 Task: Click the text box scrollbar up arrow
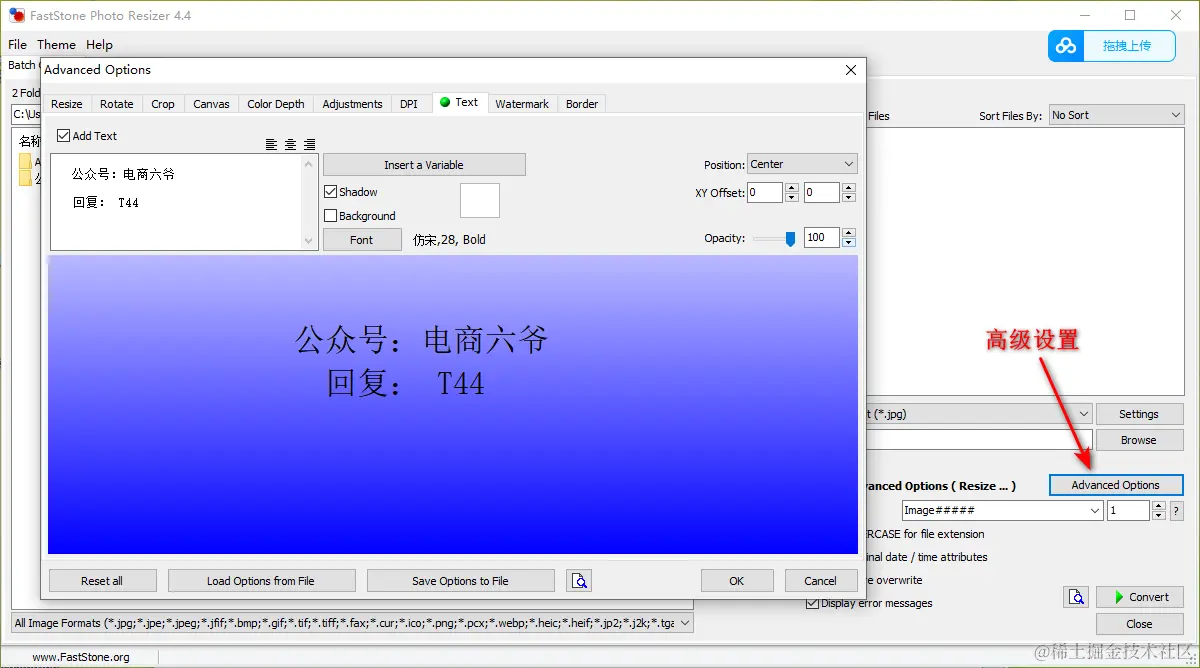(x=309, y=163)
